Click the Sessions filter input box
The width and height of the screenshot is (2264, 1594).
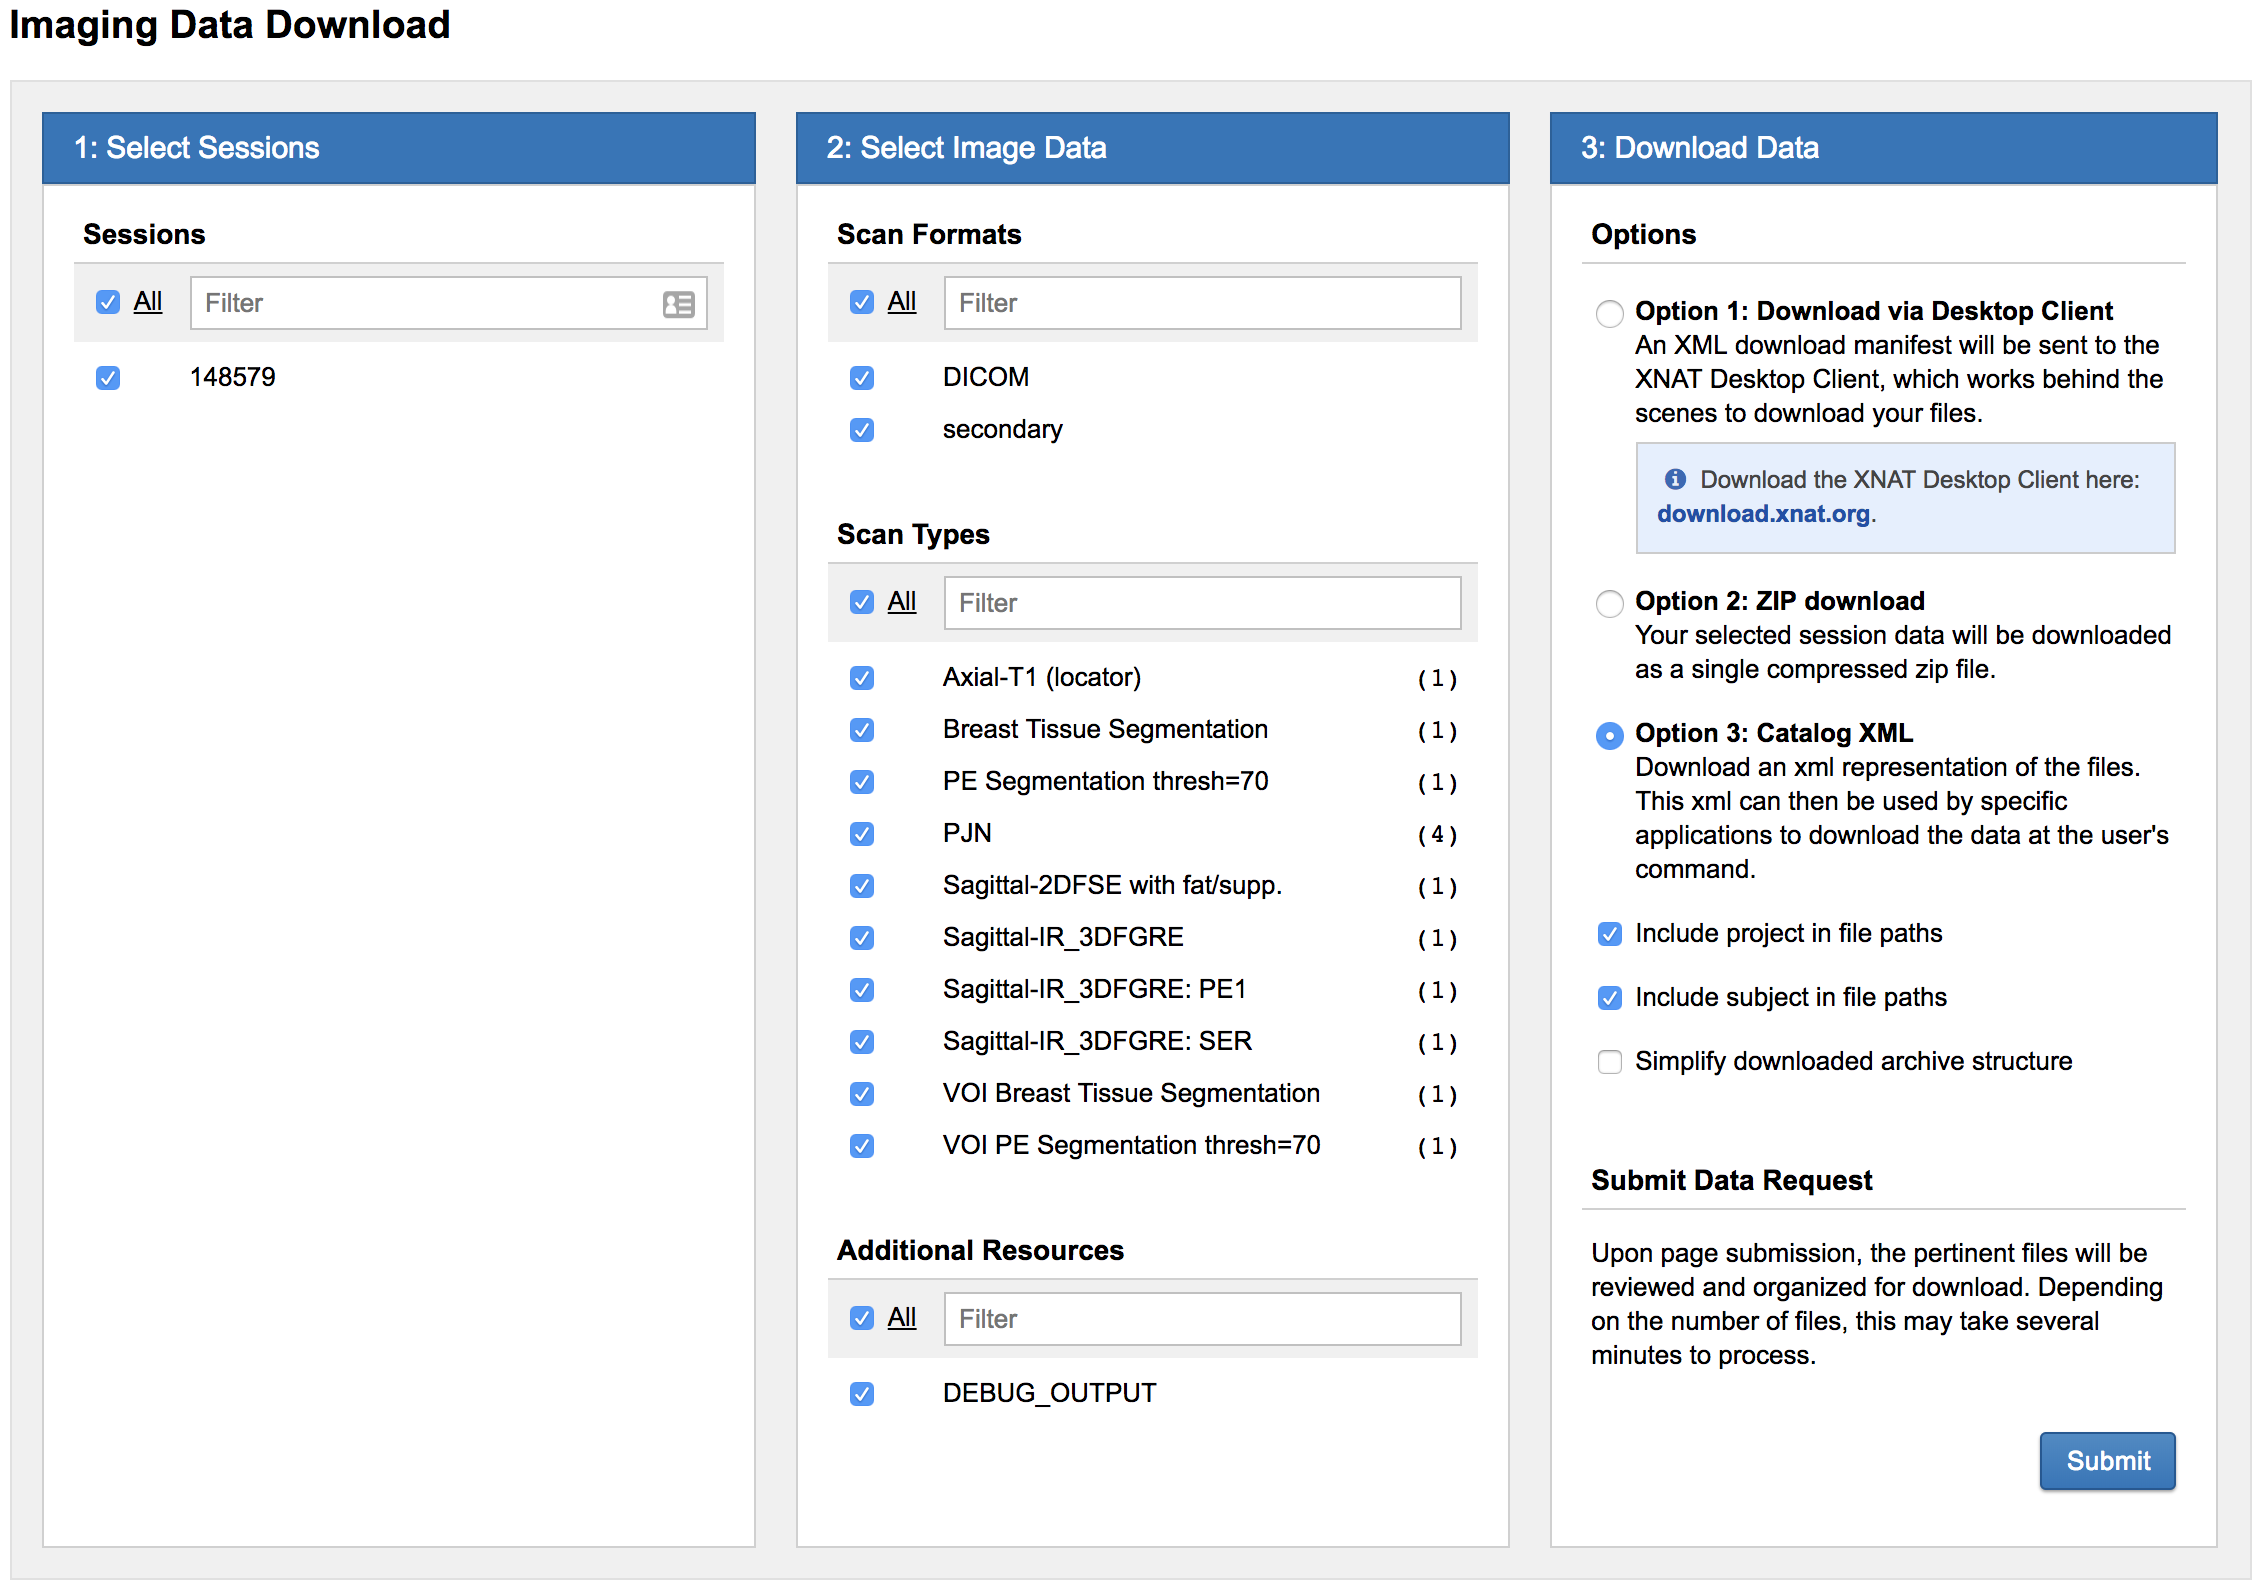pos(430,303)
